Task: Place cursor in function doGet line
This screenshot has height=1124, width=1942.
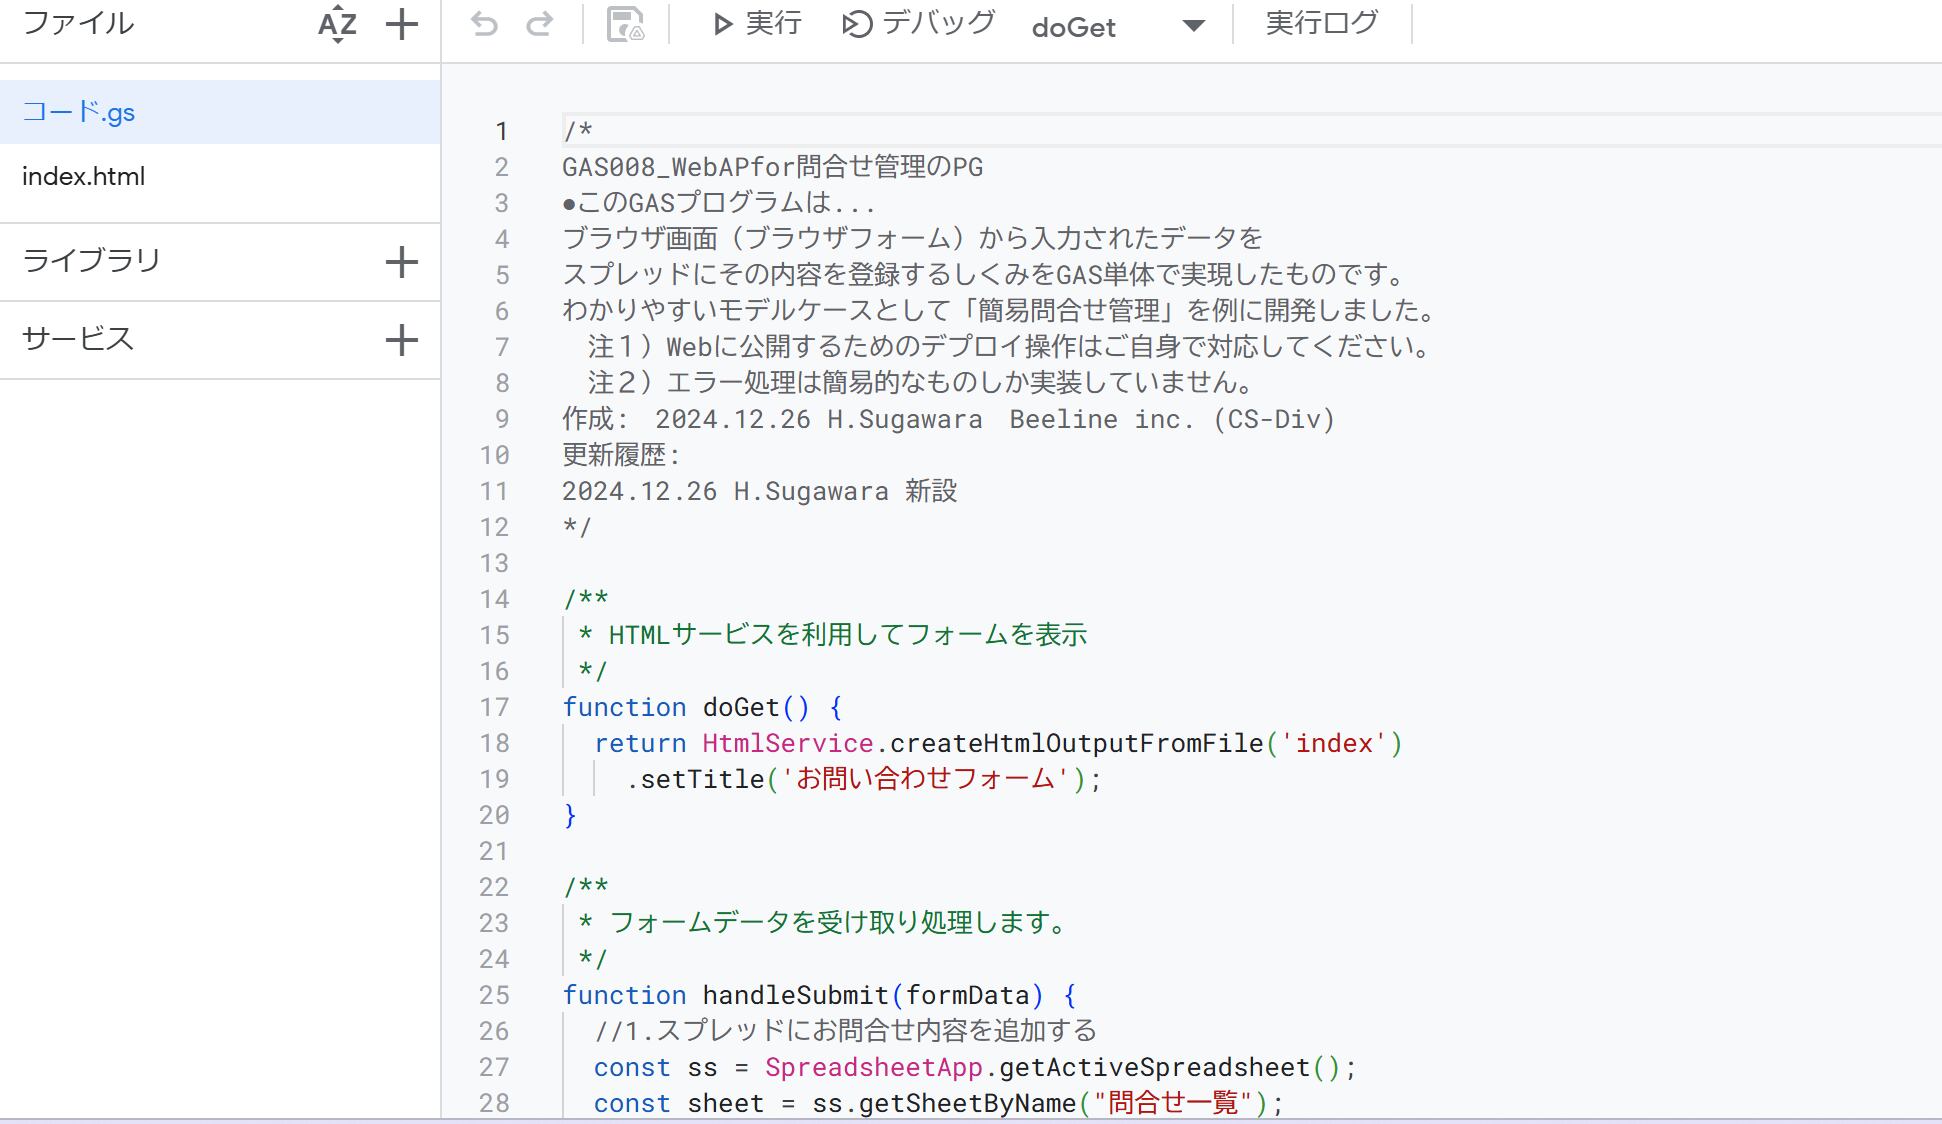Action: (x=741, y=708)
